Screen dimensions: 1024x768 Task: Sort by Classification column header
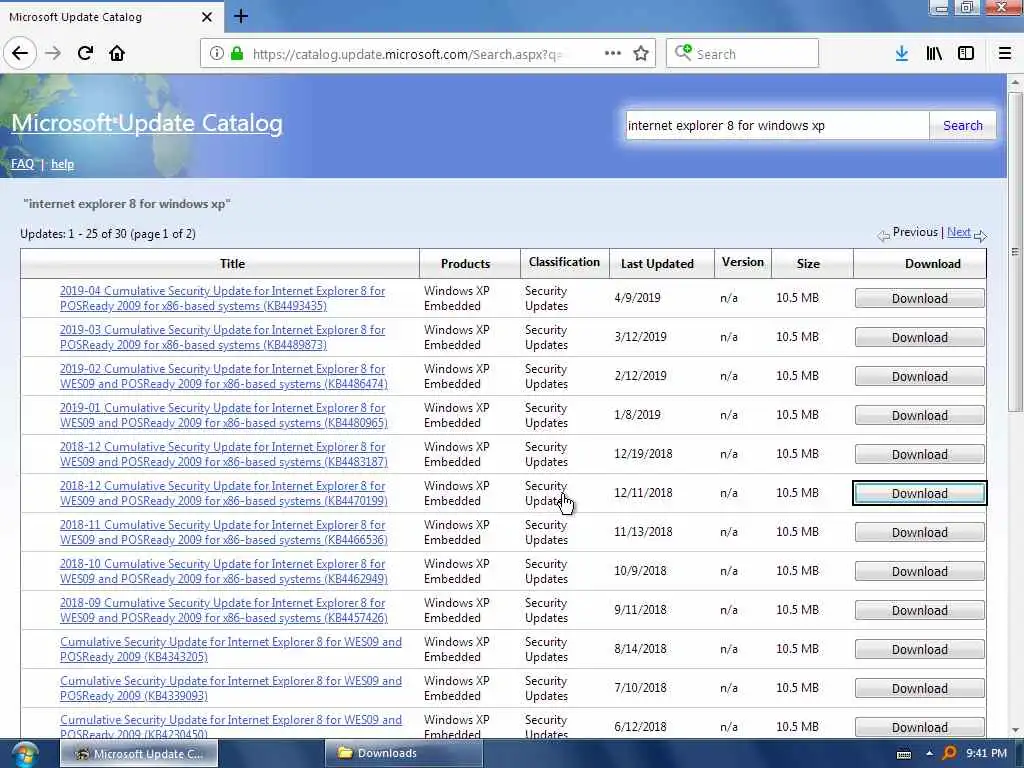click(x=564, y=262)
